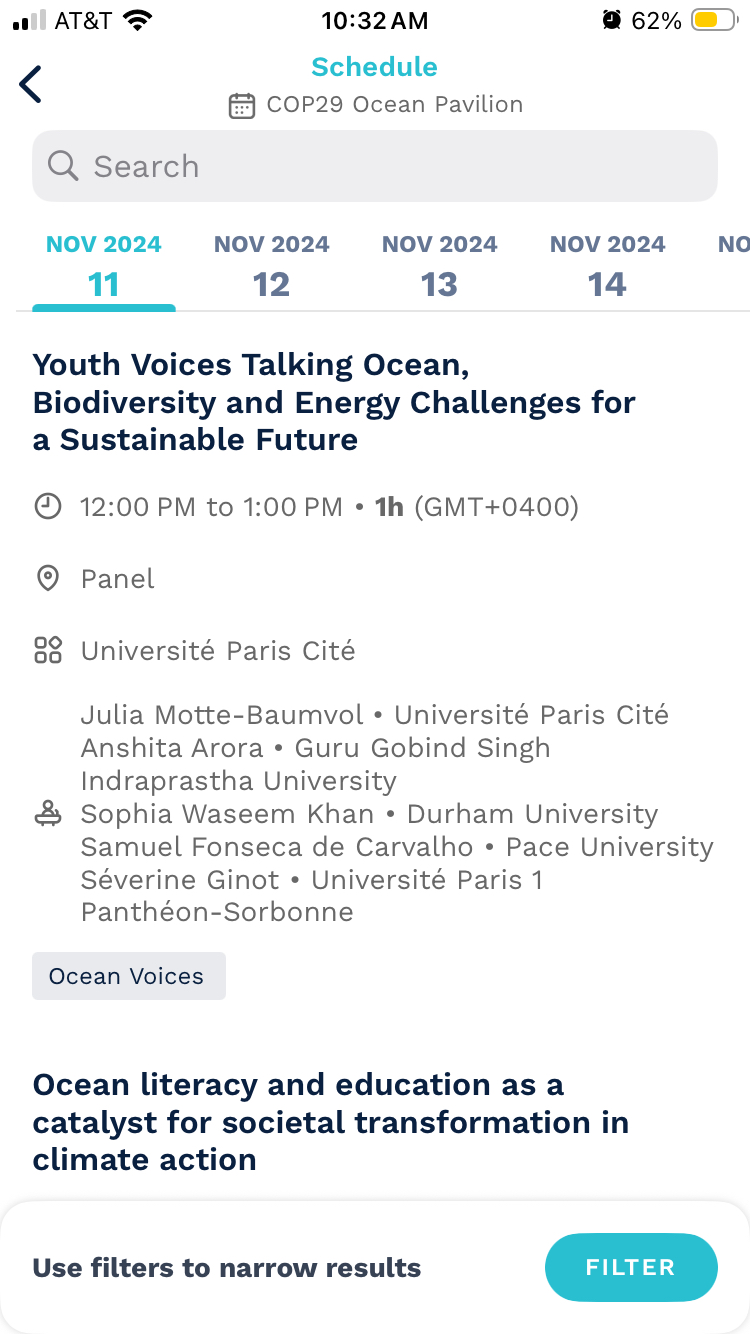The image size is (750, 1334).
Task: Tap the magnifying glass search icon
Action: click(x=63, y=166)
